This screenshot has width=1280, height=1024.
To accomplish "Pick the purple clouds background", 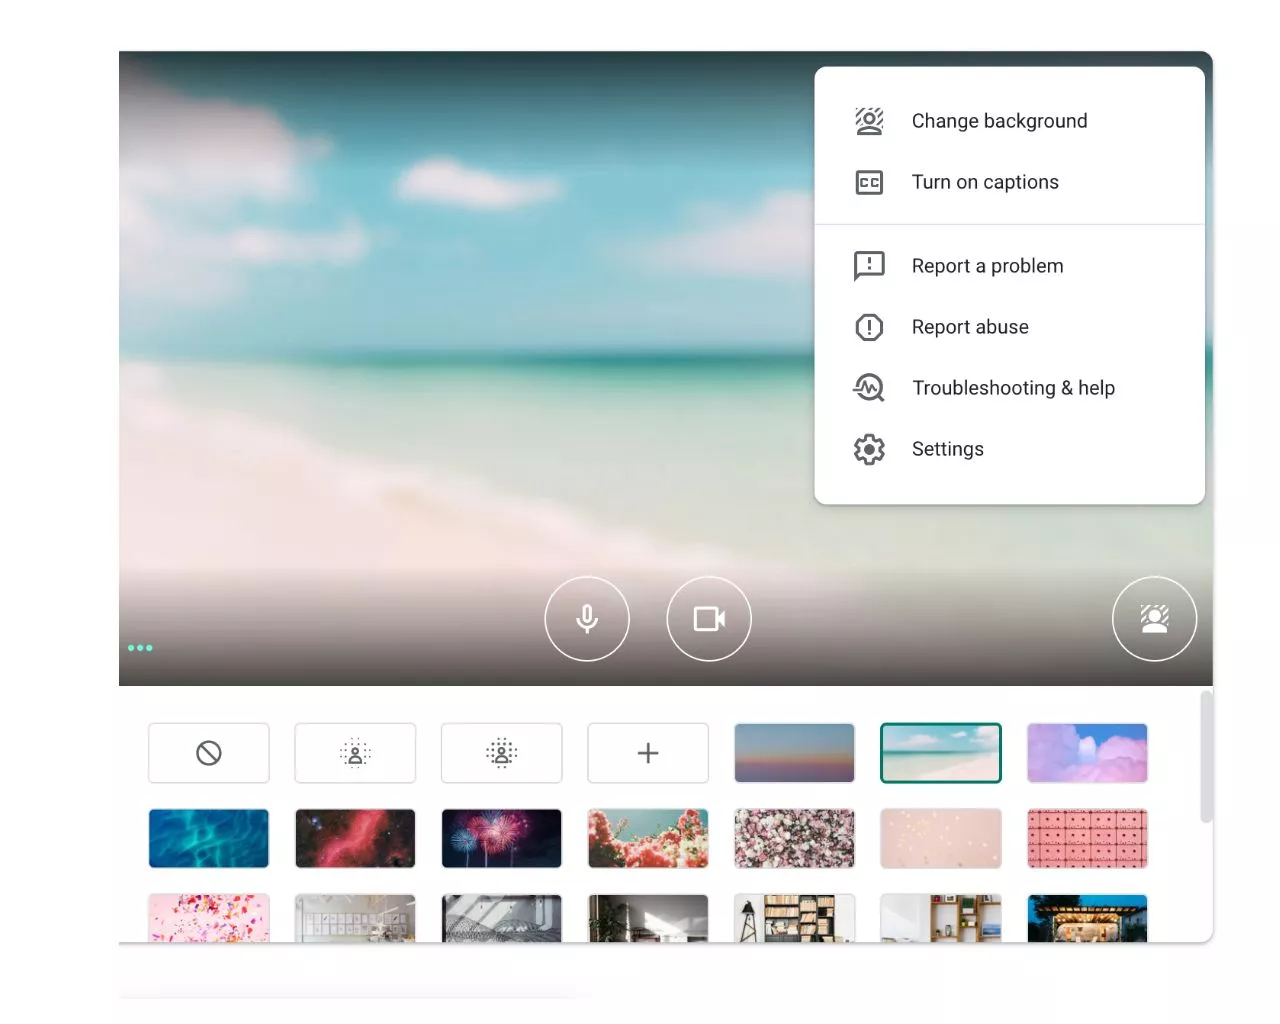I will pyautogui.click(x=1087, y=753).
